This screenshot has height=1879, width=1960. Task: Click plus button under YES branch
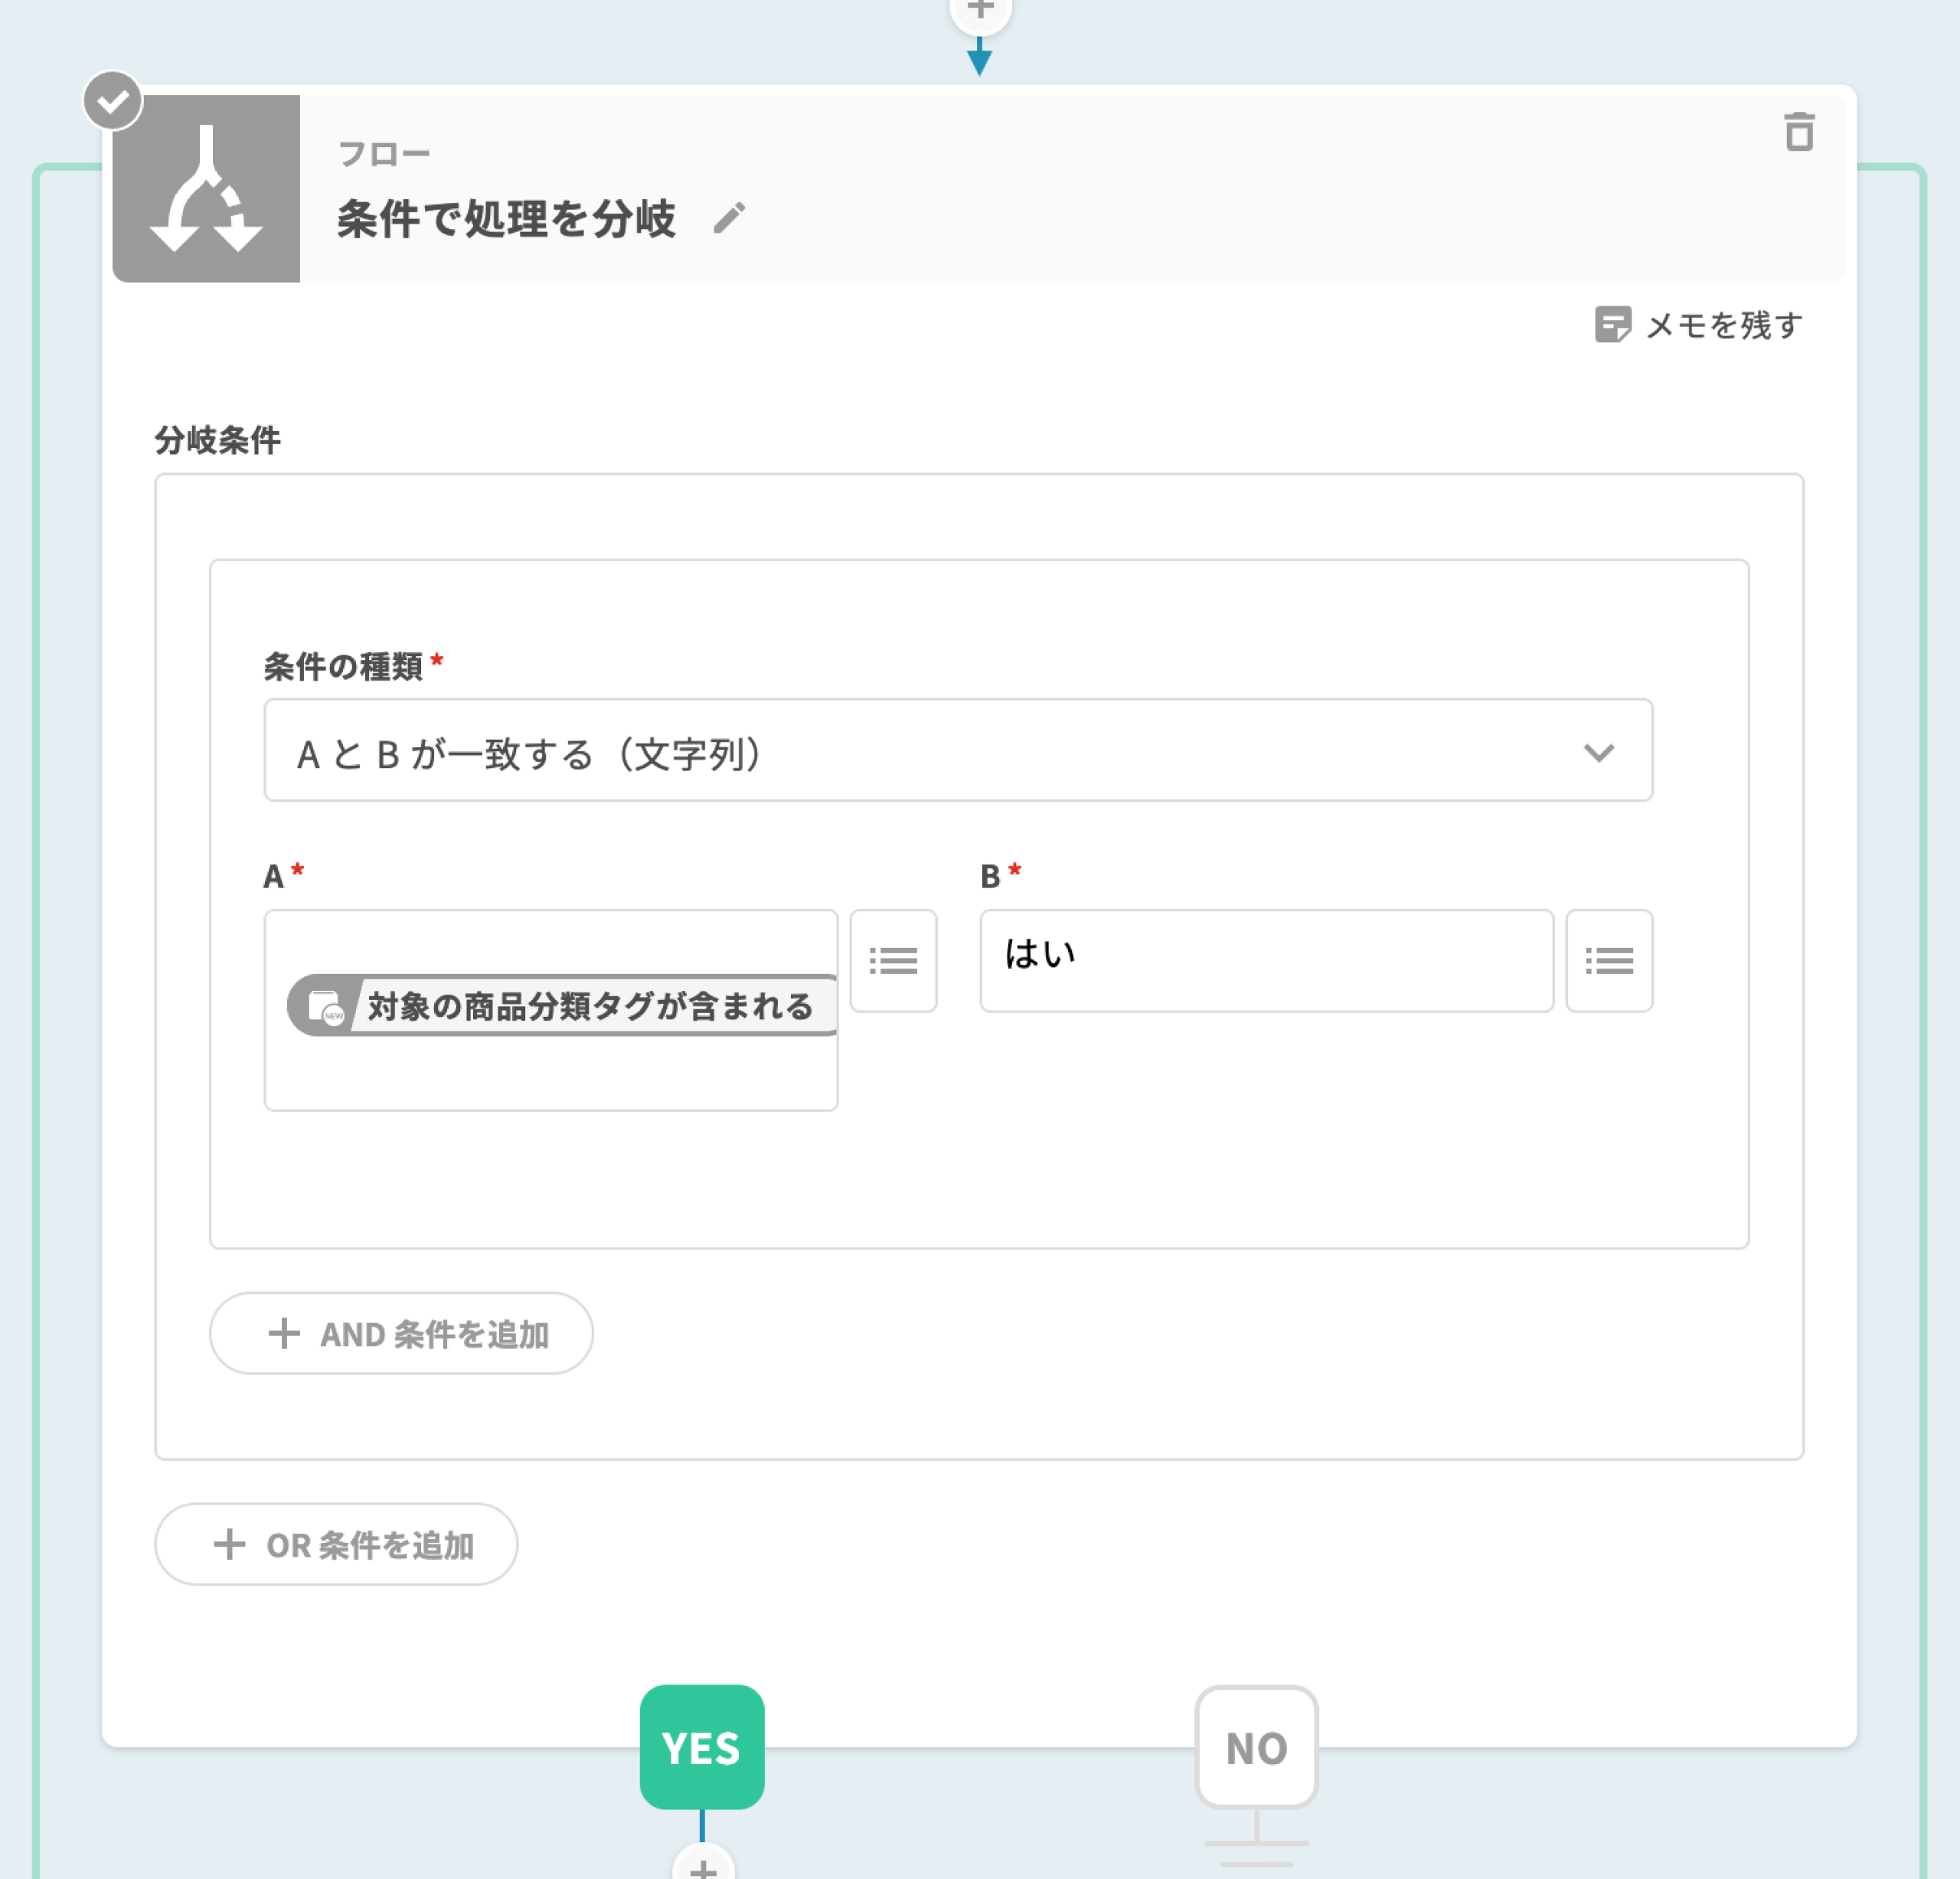pos(703,1866)
